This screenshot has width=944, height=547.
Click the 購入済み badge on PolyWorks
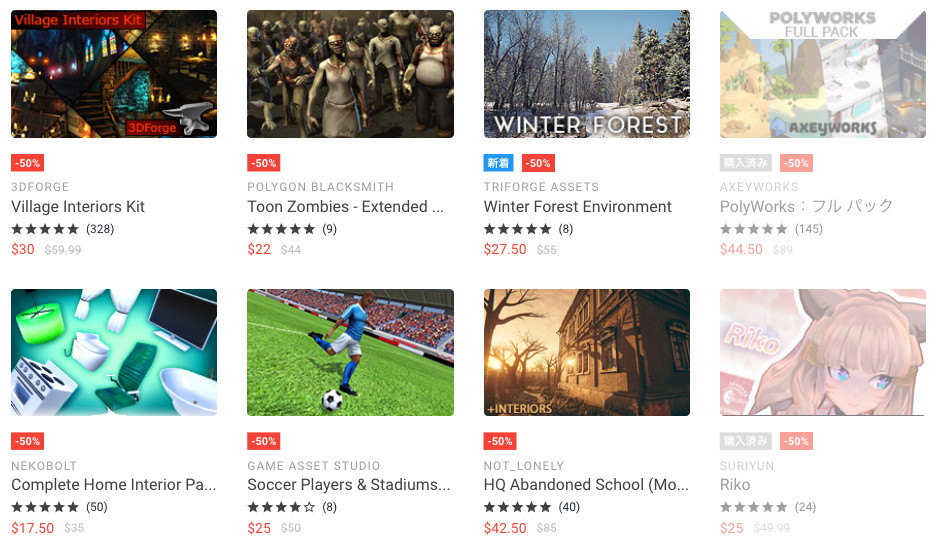point(745,163)
